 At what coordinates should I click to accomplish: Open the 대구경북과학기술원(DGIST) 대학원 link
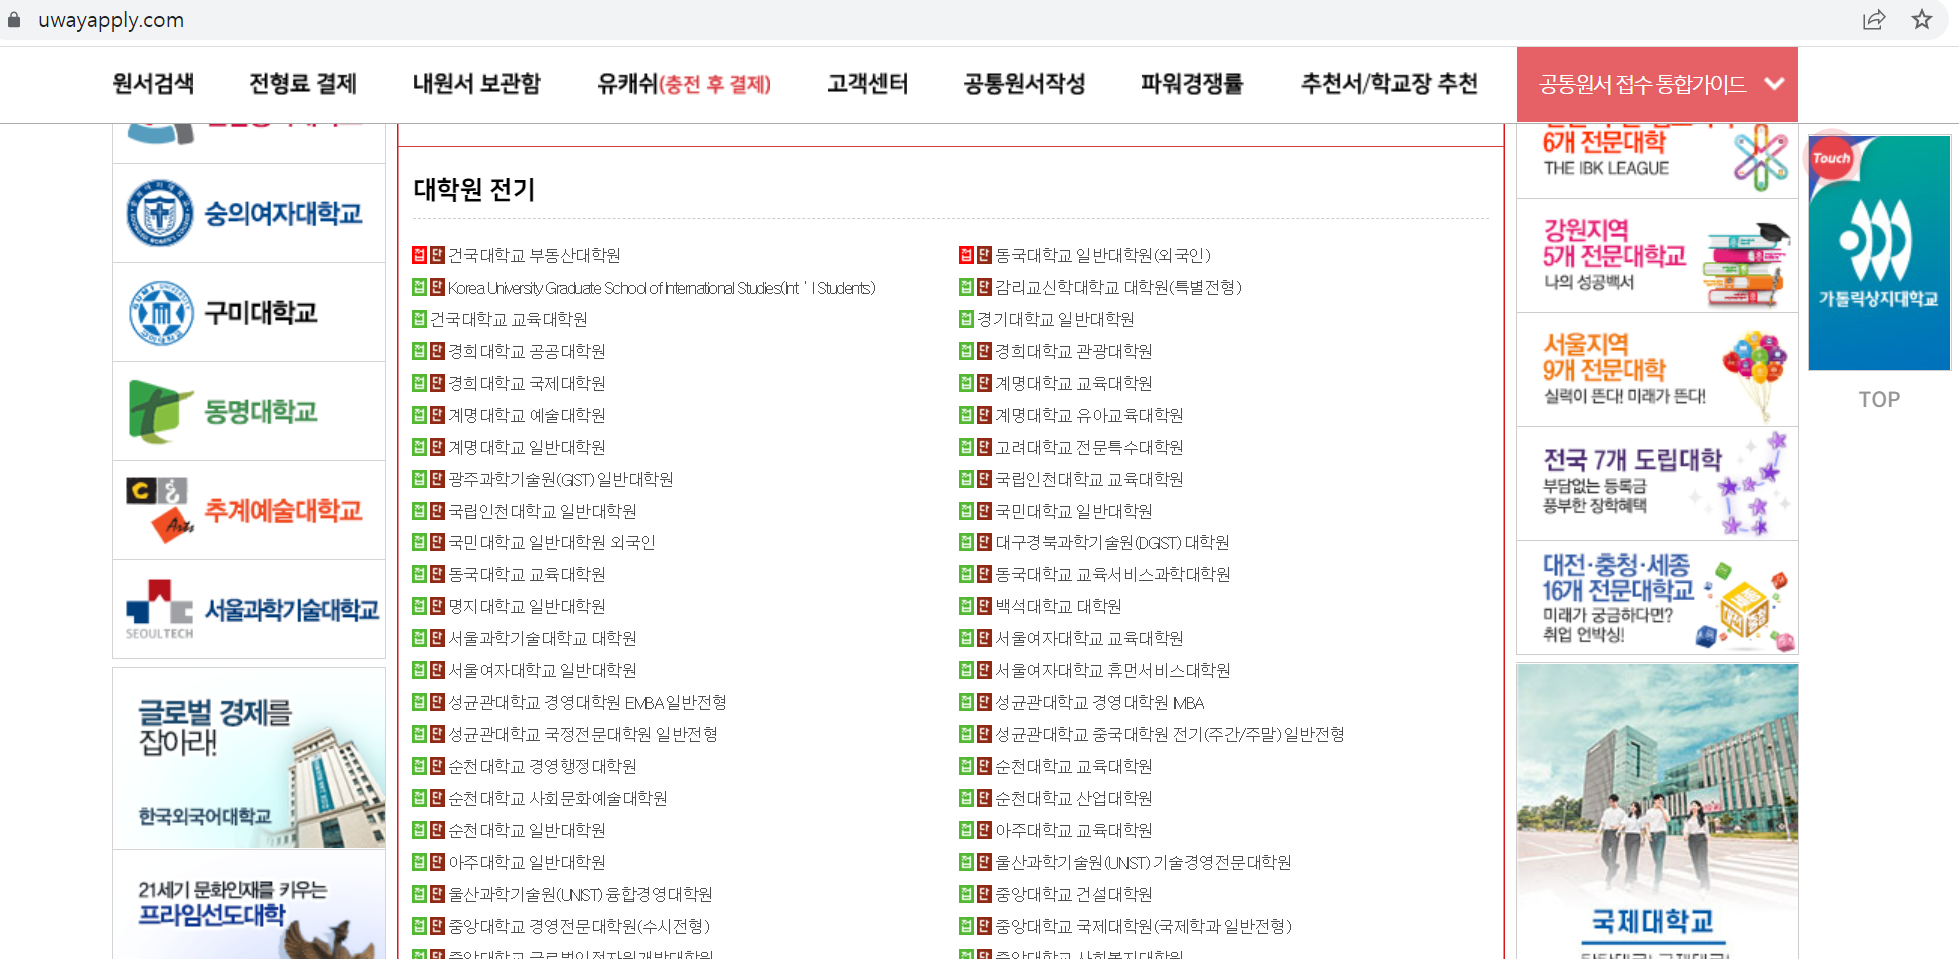point(1112,542)
